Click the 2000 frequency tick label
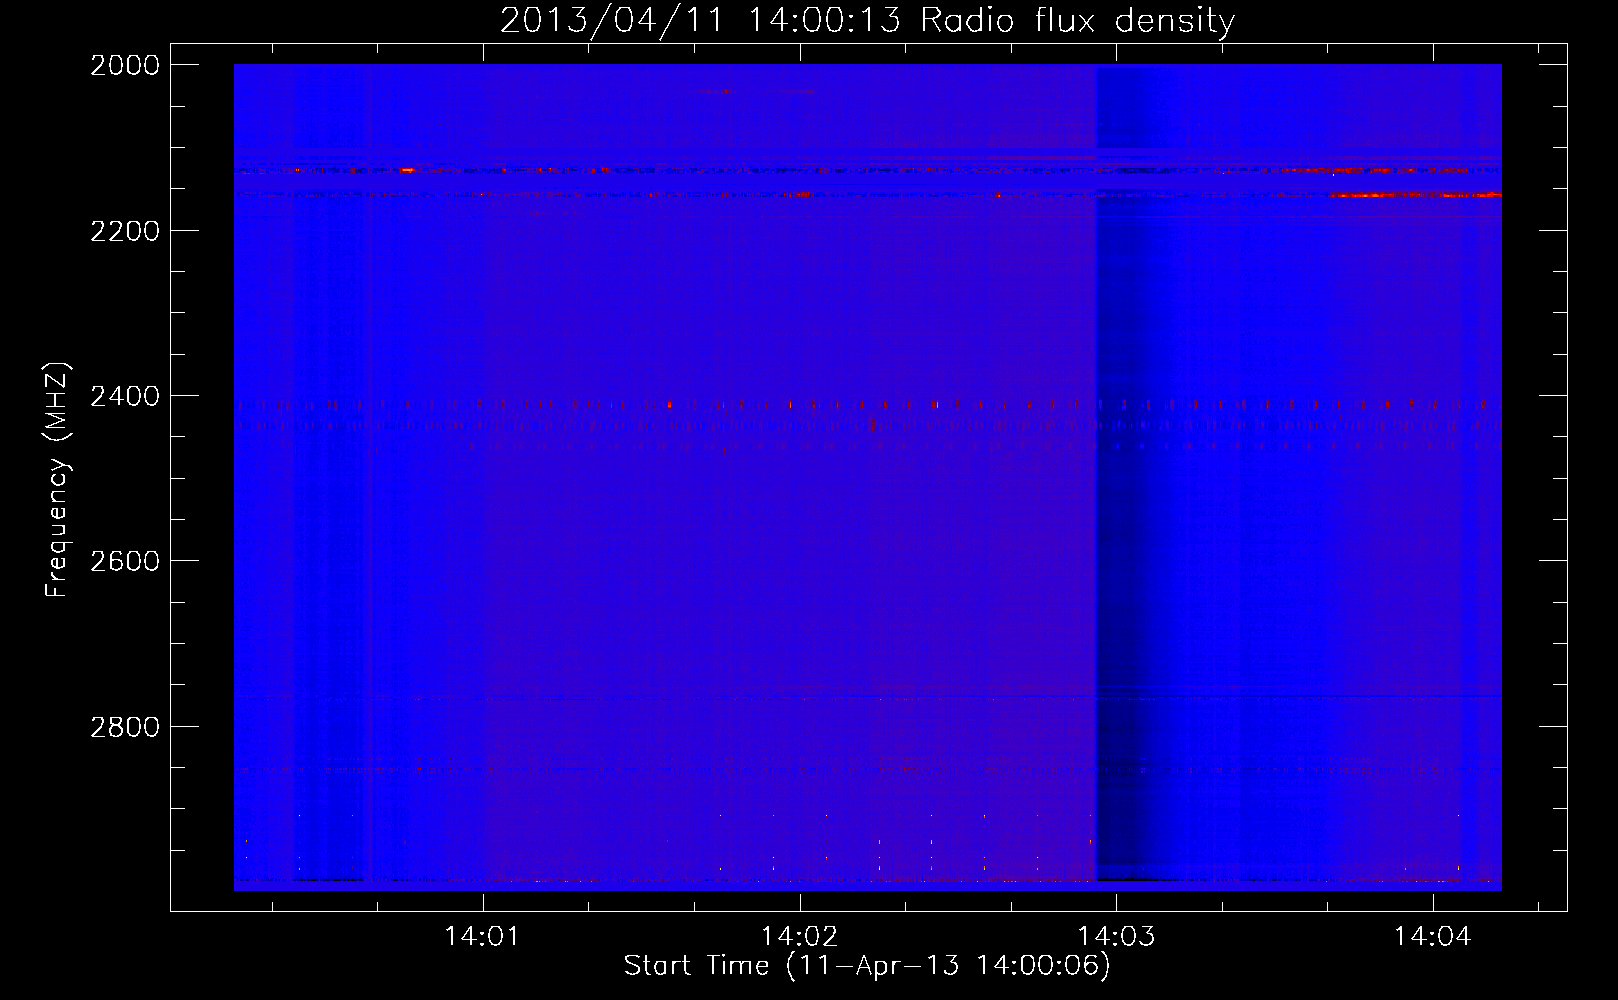Viewport: 1618px width, 1000px height. [125, 65]
